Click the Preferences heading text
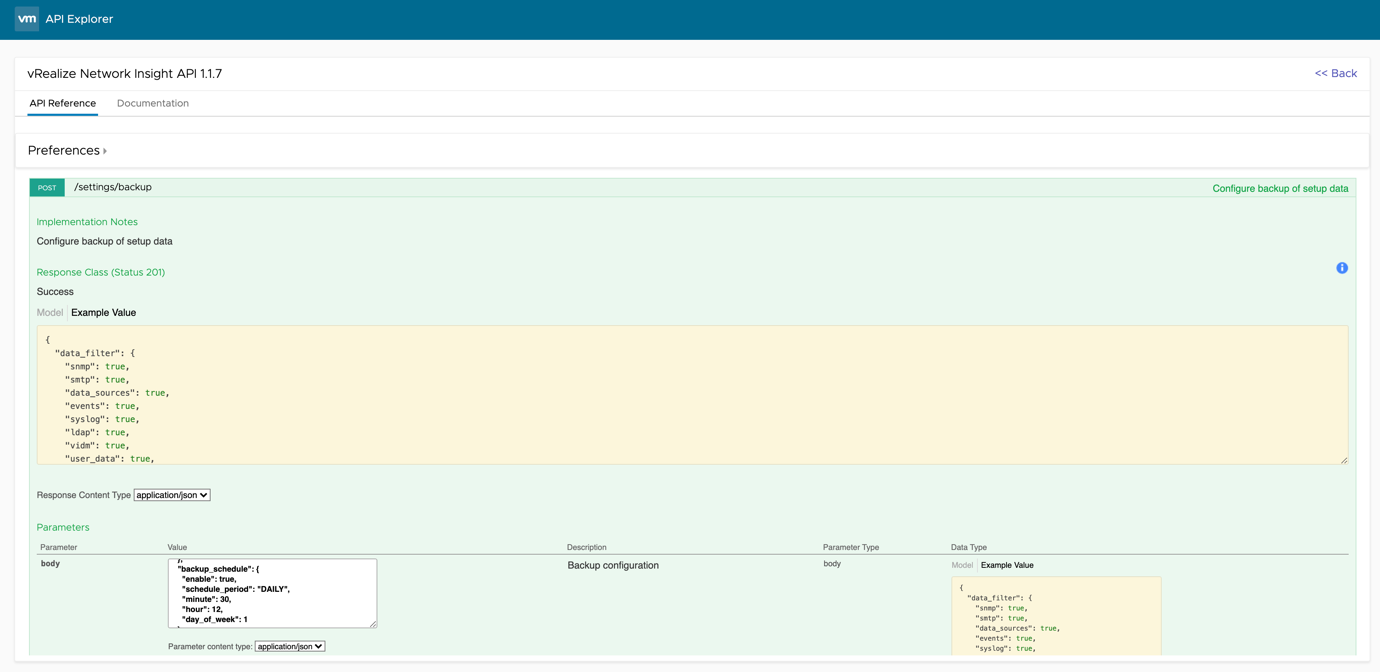Viewport: 1380px width, 672px height. click(x=64, y=150)
